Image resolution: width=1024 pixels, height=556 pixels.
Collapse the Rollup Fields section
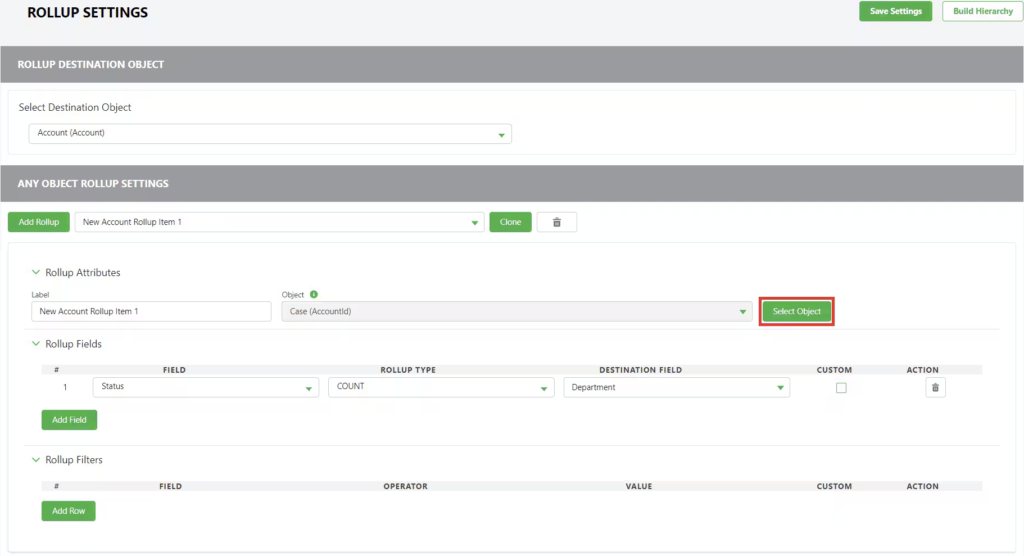tap(36, 344)
